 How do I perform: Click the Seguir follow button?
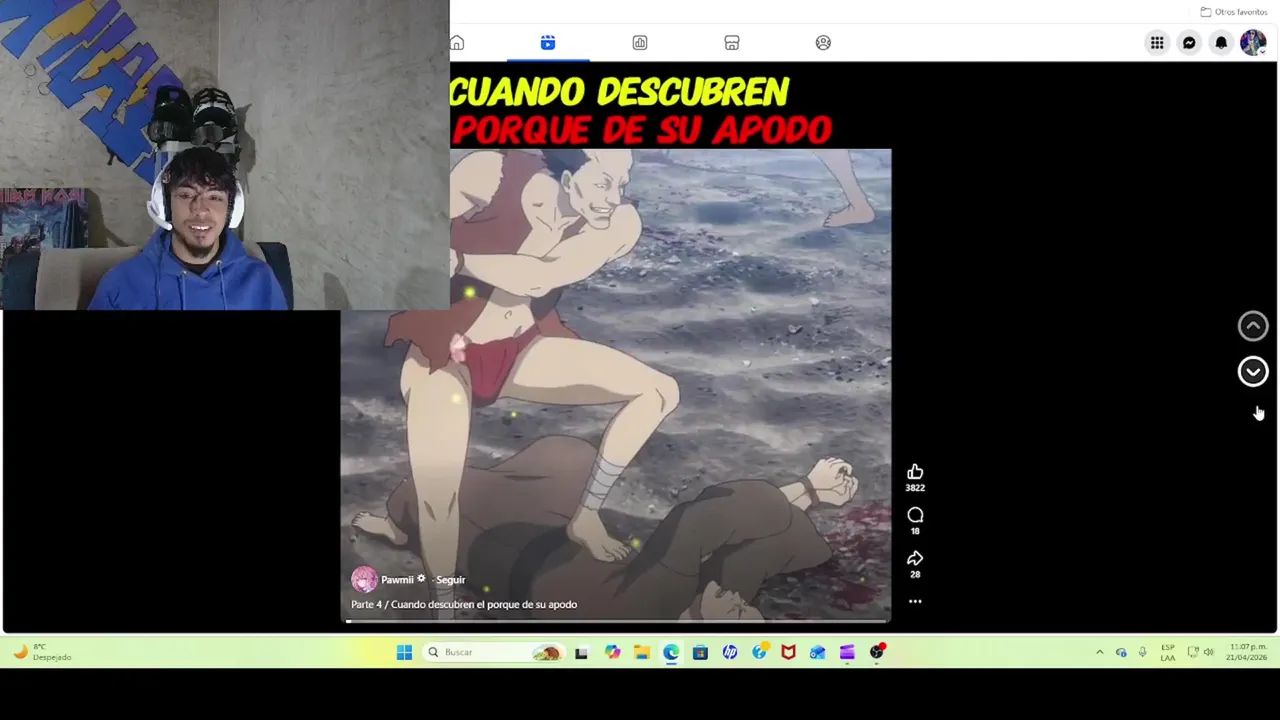tap(450, 580)
